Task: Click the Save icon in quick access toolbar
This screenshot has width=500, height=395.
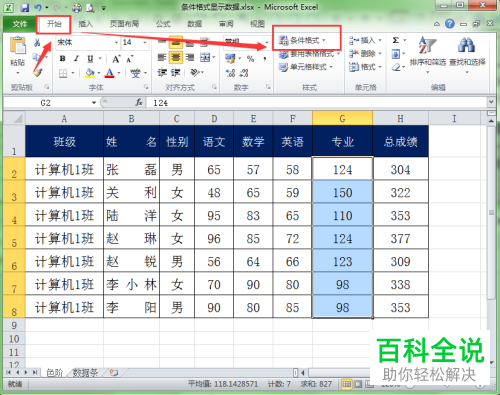Action: (25, 7)
